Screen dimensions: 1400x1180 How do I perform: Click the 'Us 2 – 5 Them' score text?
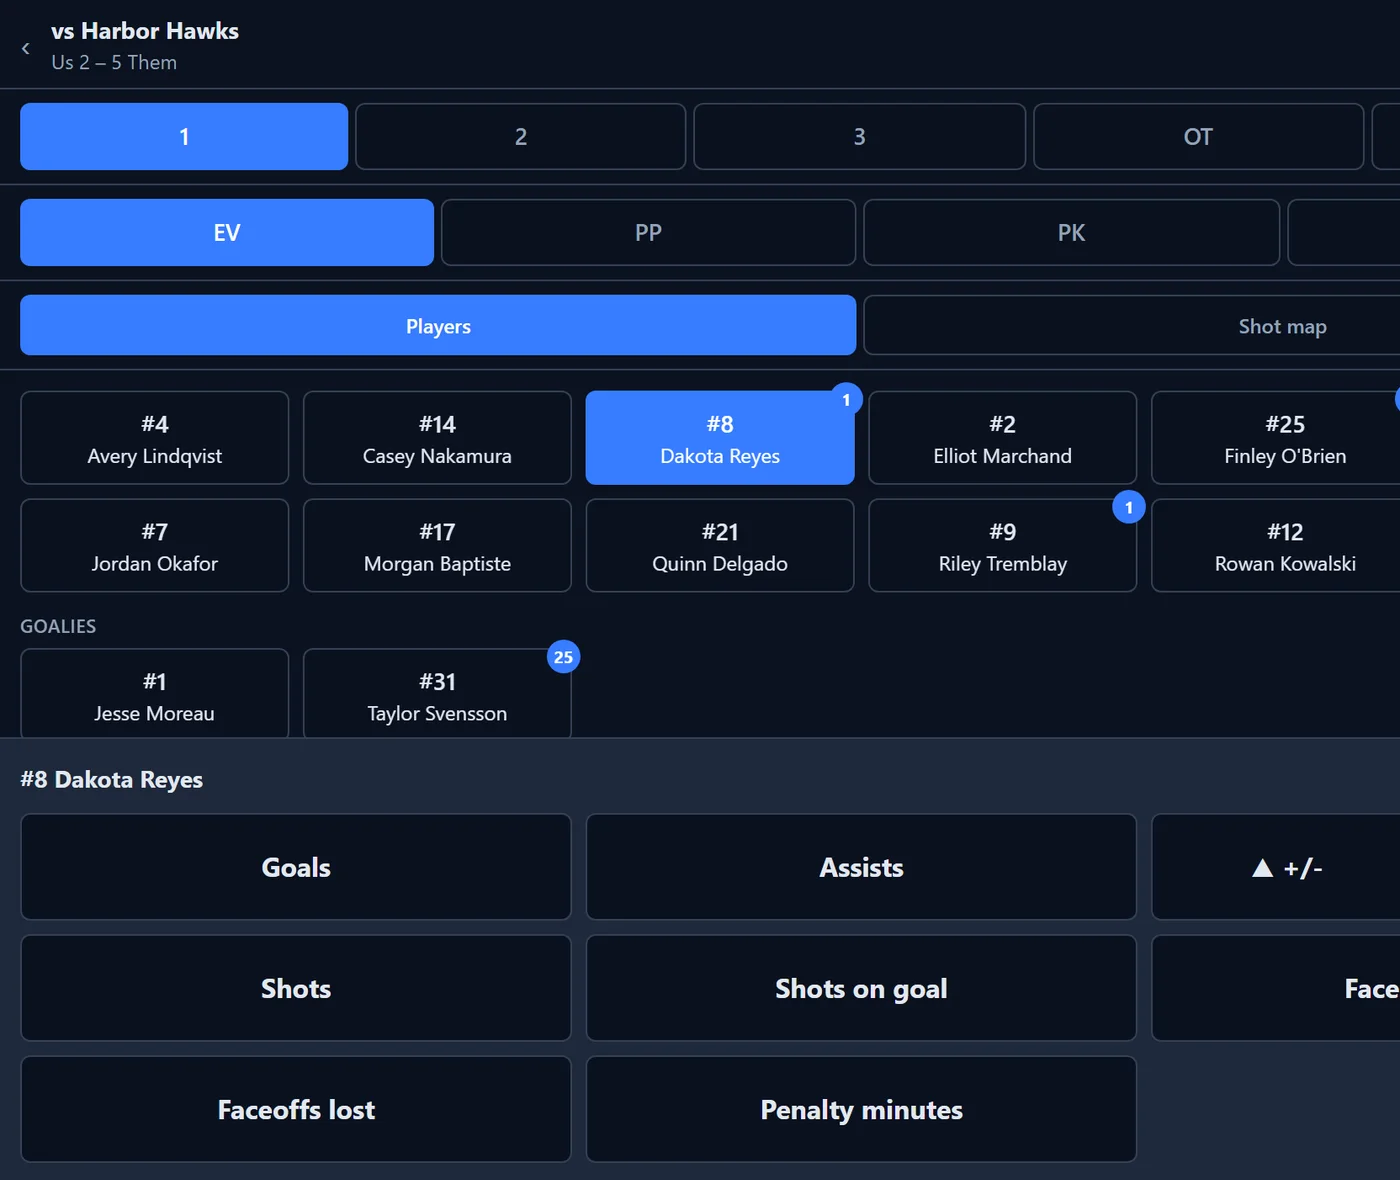[114, 62]
